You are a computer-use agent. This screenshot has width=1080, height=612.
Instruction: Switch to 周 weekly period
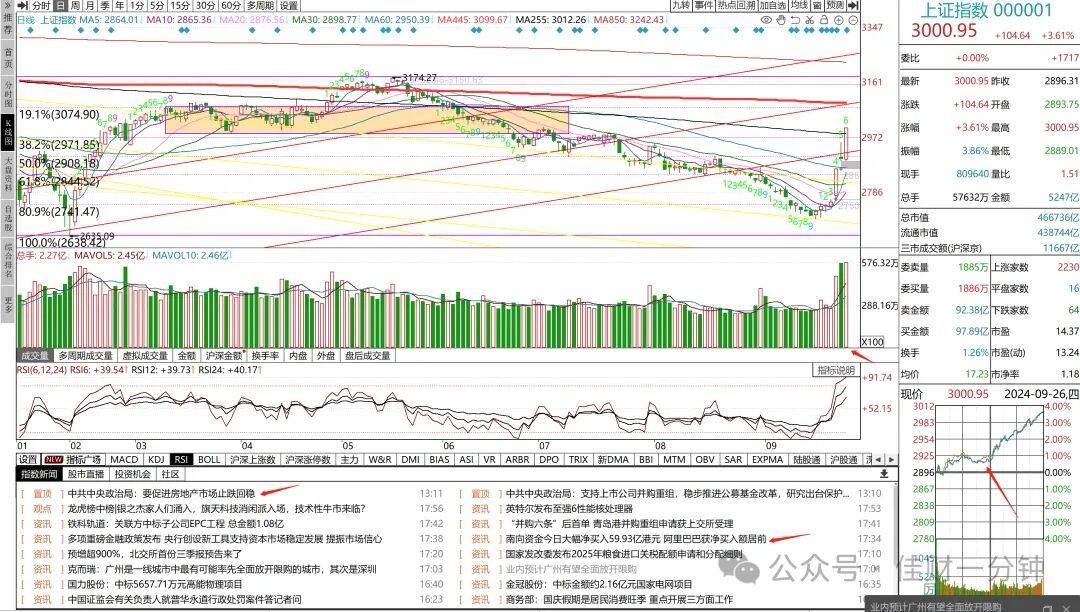click(76, 6)
